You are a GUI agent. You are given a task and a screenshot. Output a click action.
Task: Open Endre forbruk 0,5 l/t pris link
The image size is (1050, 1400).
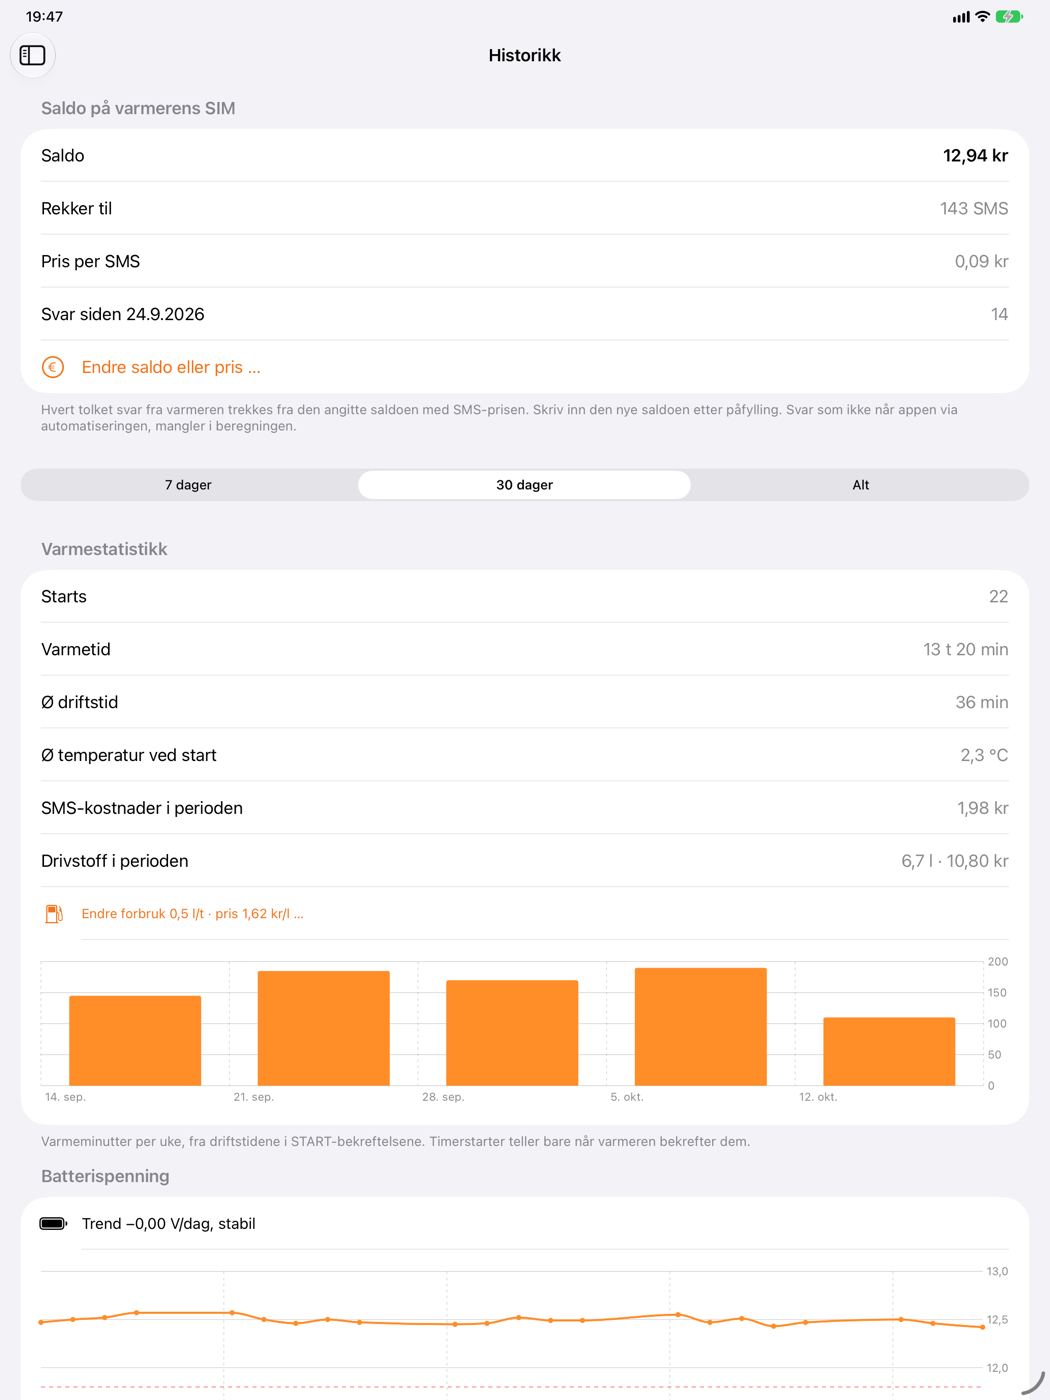coord(192,913)
